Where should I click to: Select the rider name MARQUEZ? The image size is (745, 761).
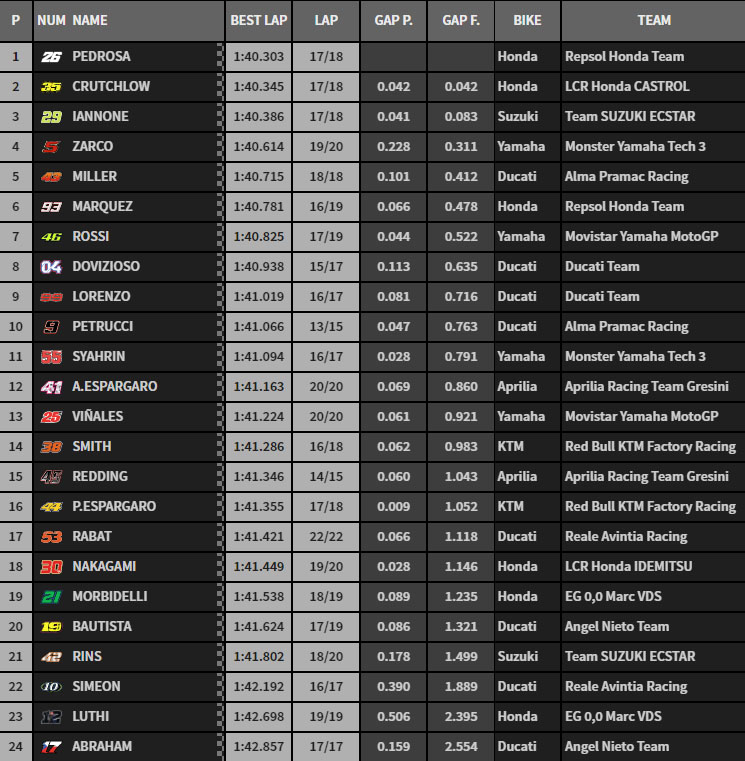tap(102, 206)
